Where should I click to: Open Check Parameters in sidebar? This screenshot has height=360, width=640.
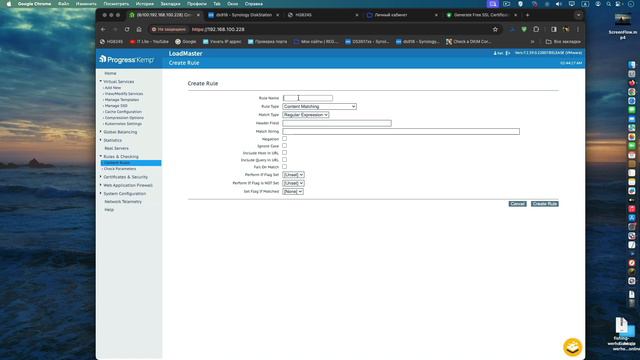click(120, 169)
